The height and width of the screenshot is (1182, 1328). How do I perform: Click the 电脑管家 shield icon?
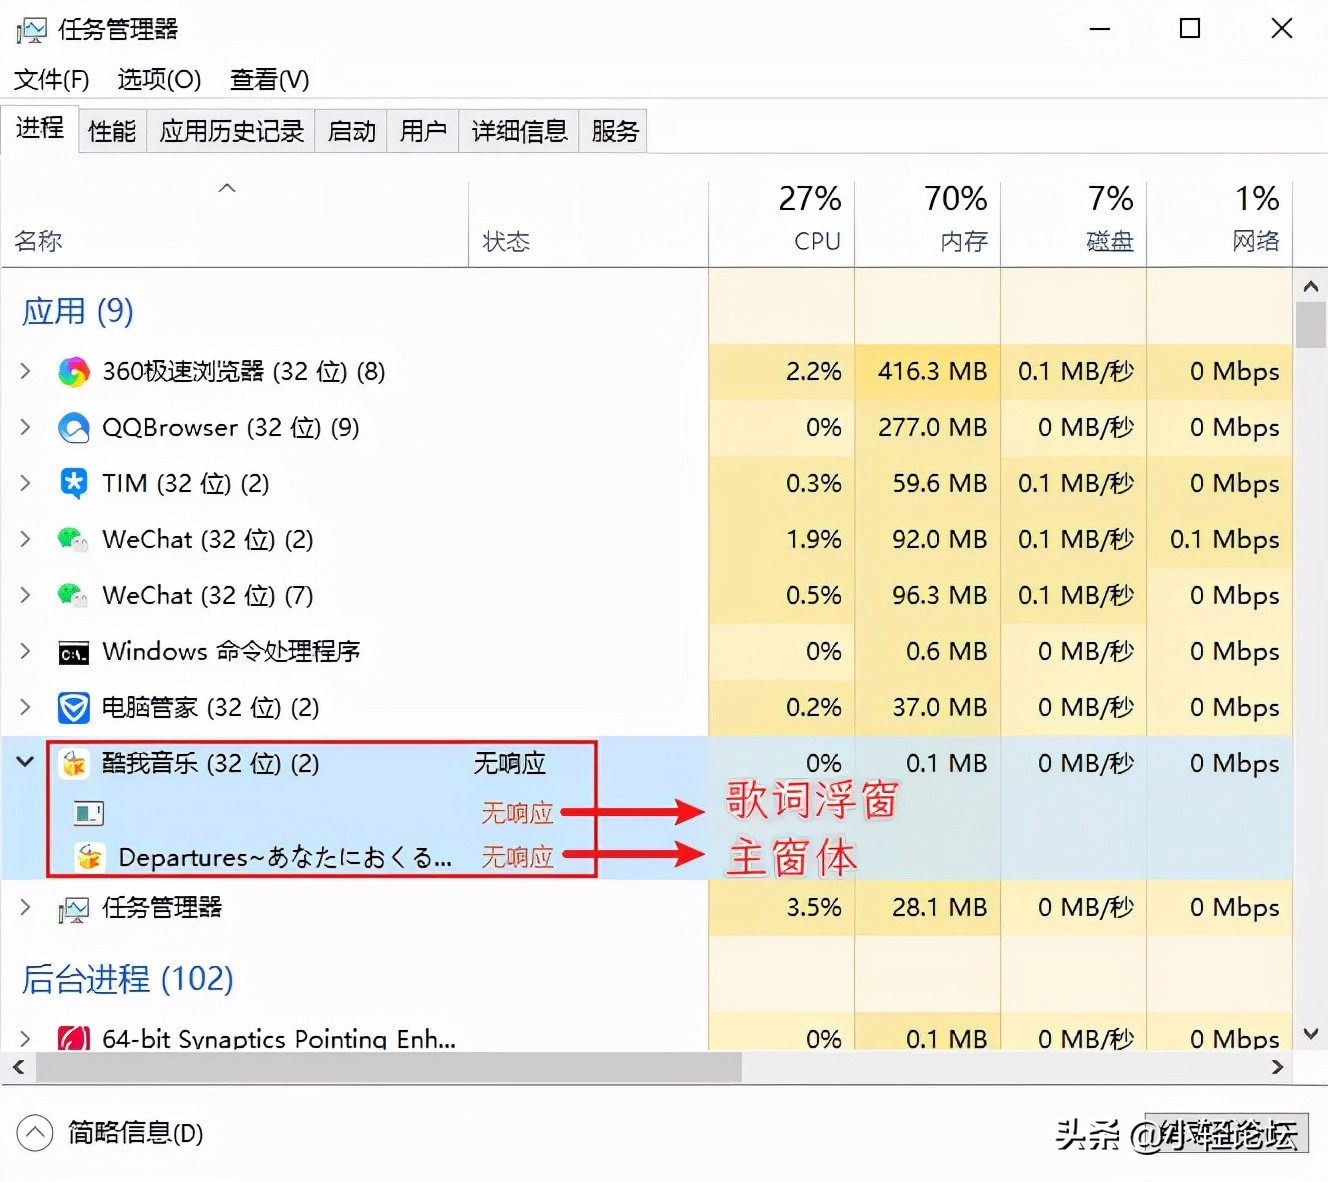coord(73,707)
